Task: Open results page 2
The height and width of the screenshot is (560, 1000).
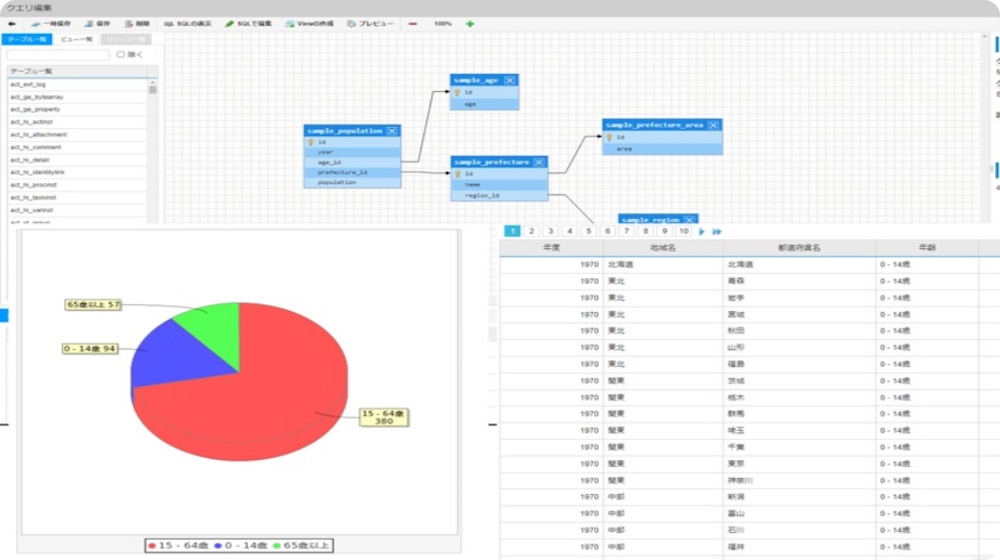Action: (x=531, y=232)
